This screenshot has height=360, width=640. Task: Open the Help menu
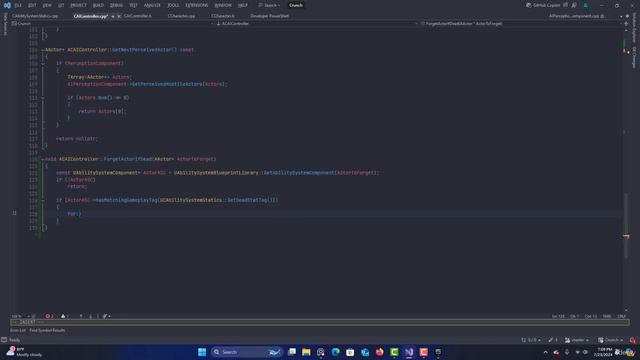tap(243, 5)
